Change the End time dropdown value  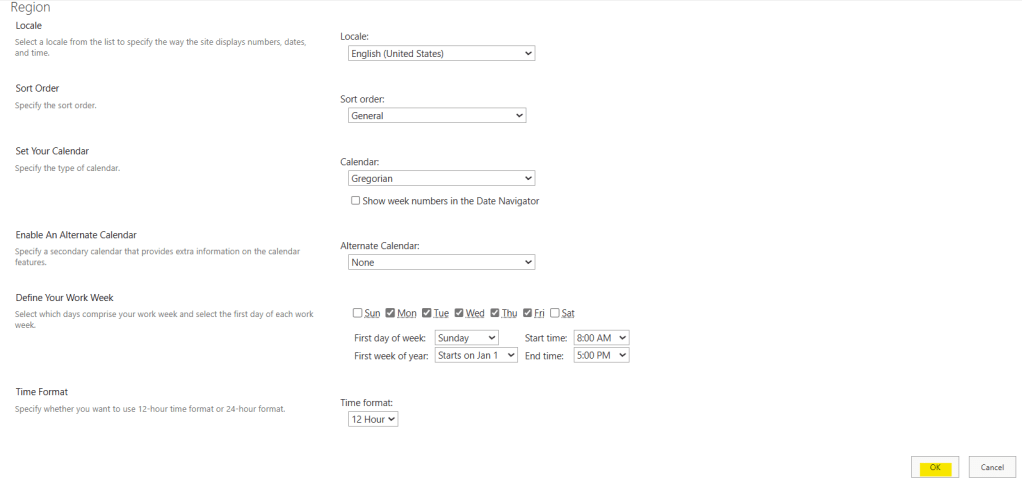point(601,355)
